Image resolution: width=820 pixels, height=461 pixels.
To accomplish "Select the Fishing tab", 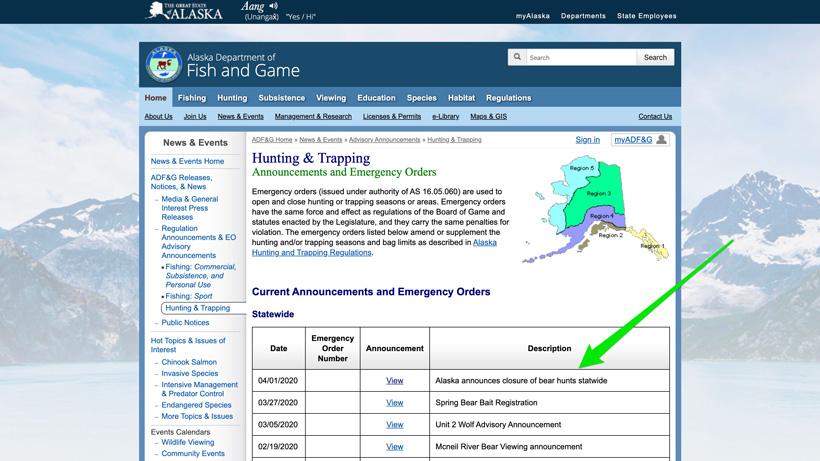I will tap(192, 98).
